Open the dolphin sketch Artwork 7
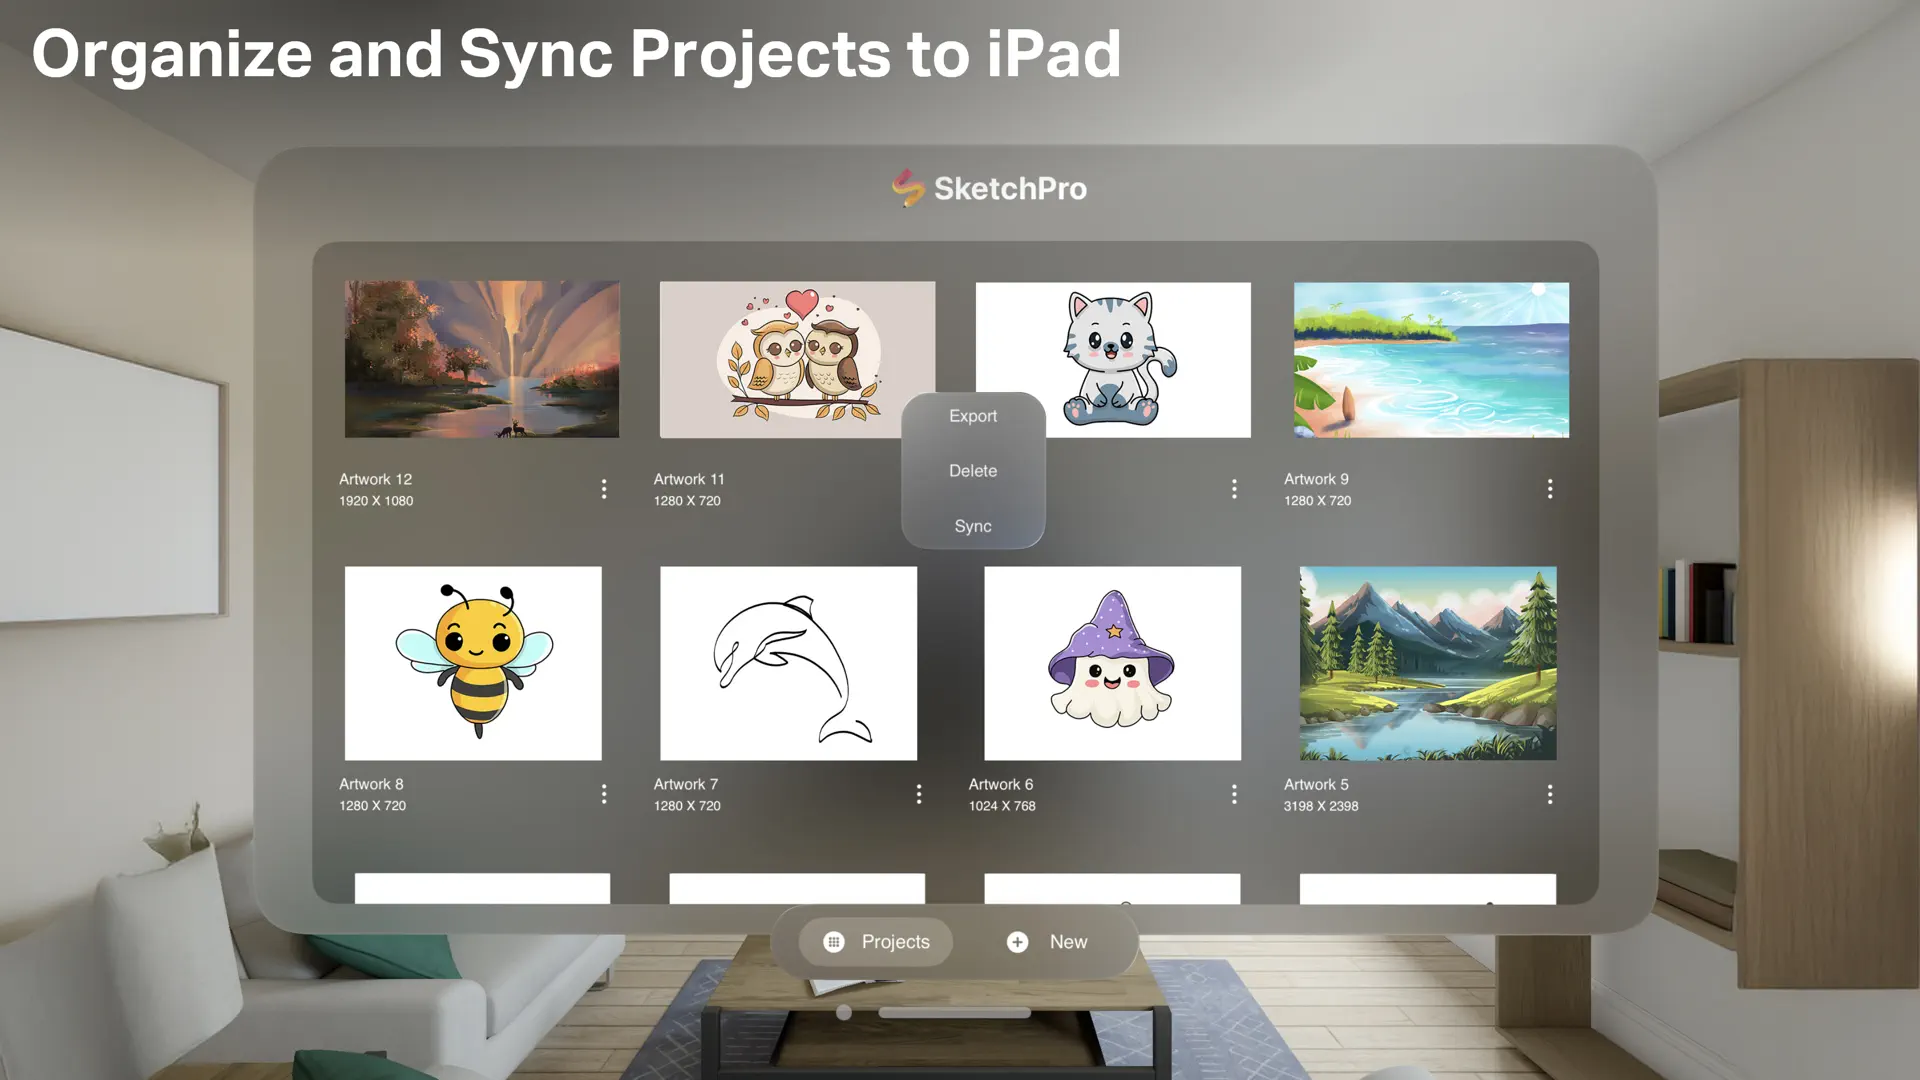 point(788,663)
